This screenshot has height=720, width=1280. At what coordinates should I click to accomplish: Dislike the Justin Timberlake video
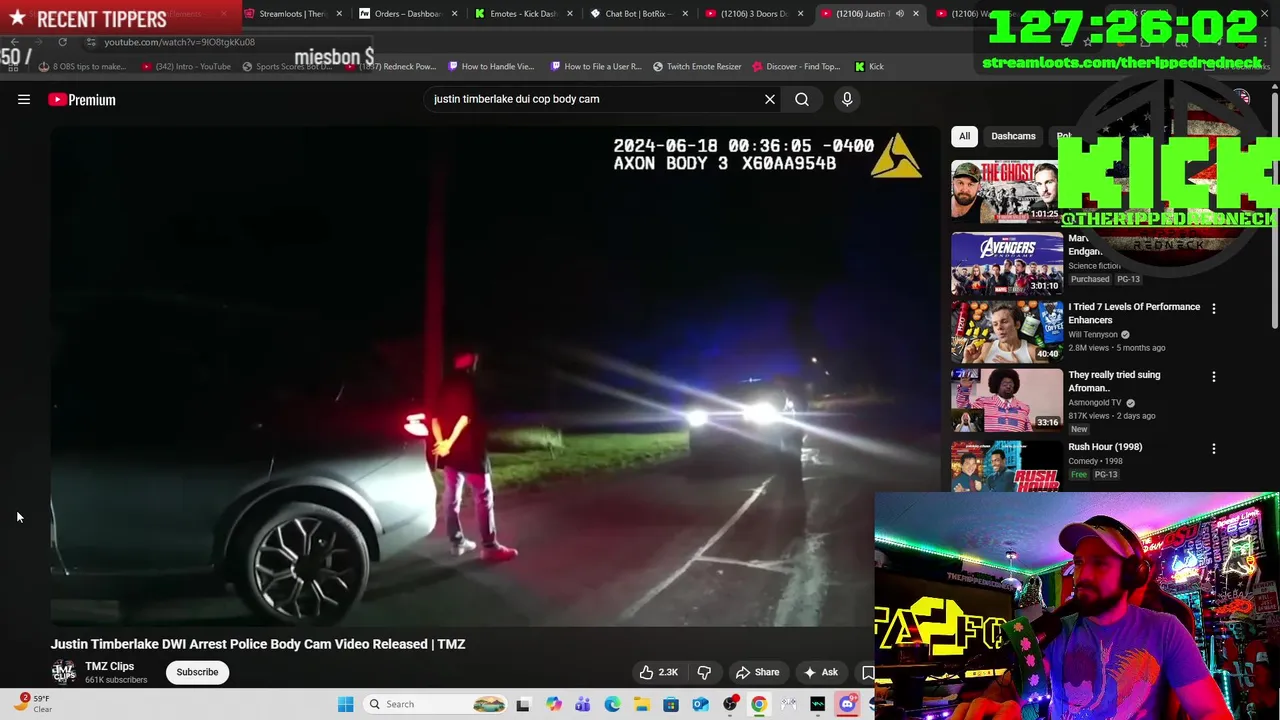click(704, 672)
